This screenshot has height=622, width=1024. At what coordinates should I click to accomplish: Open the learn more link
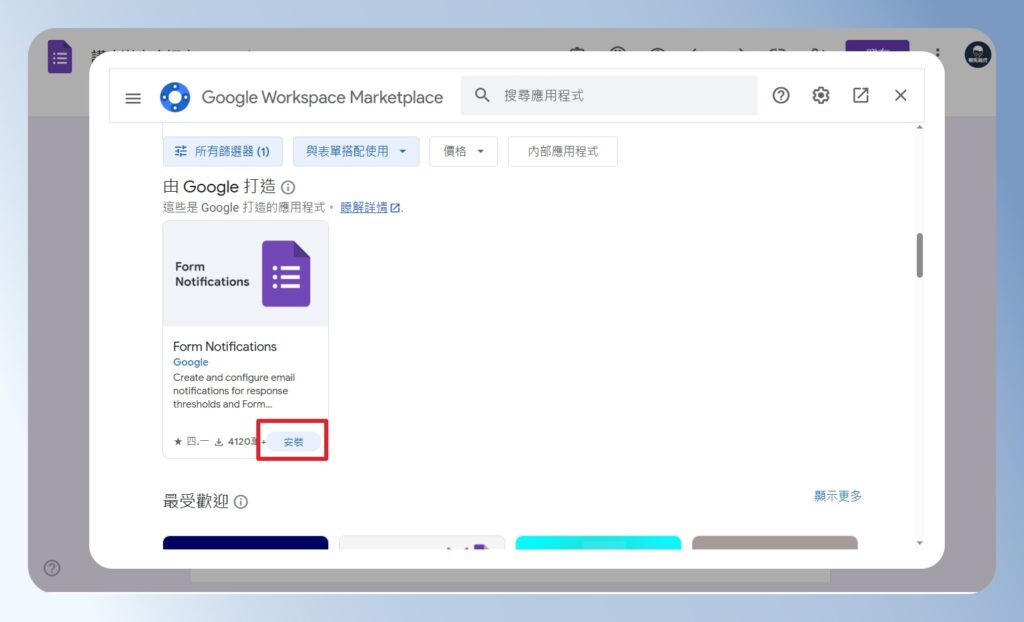(x=370, y=208)
